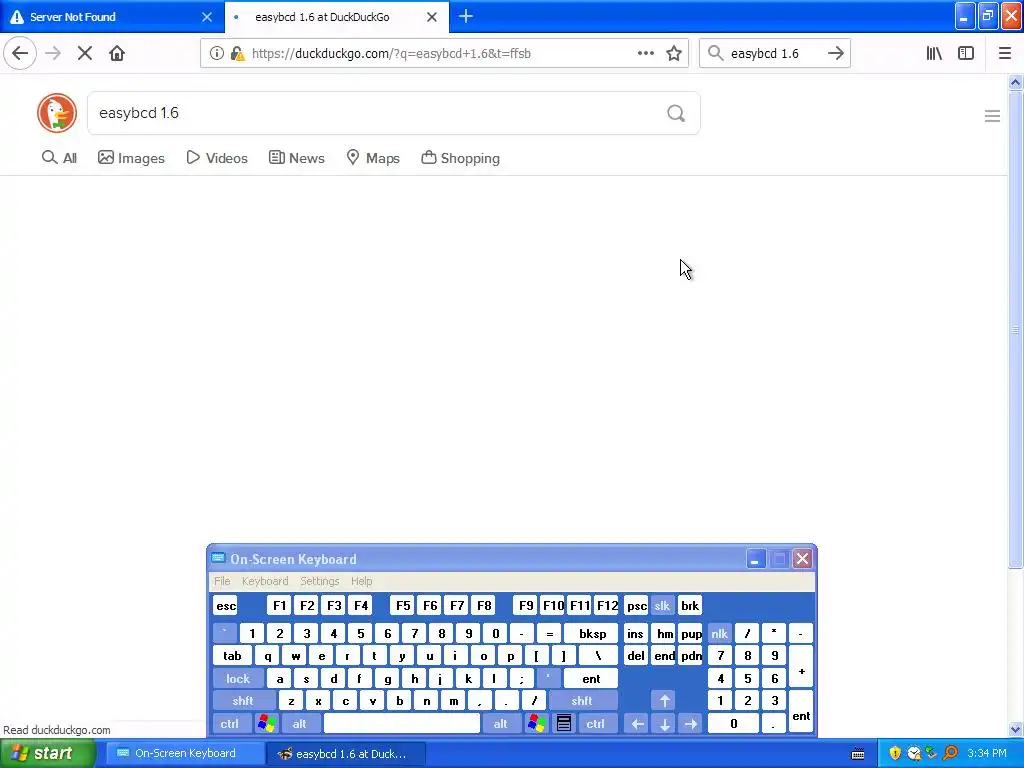Click the left Windows logo key
The image size is (1024, 768).
266,724
